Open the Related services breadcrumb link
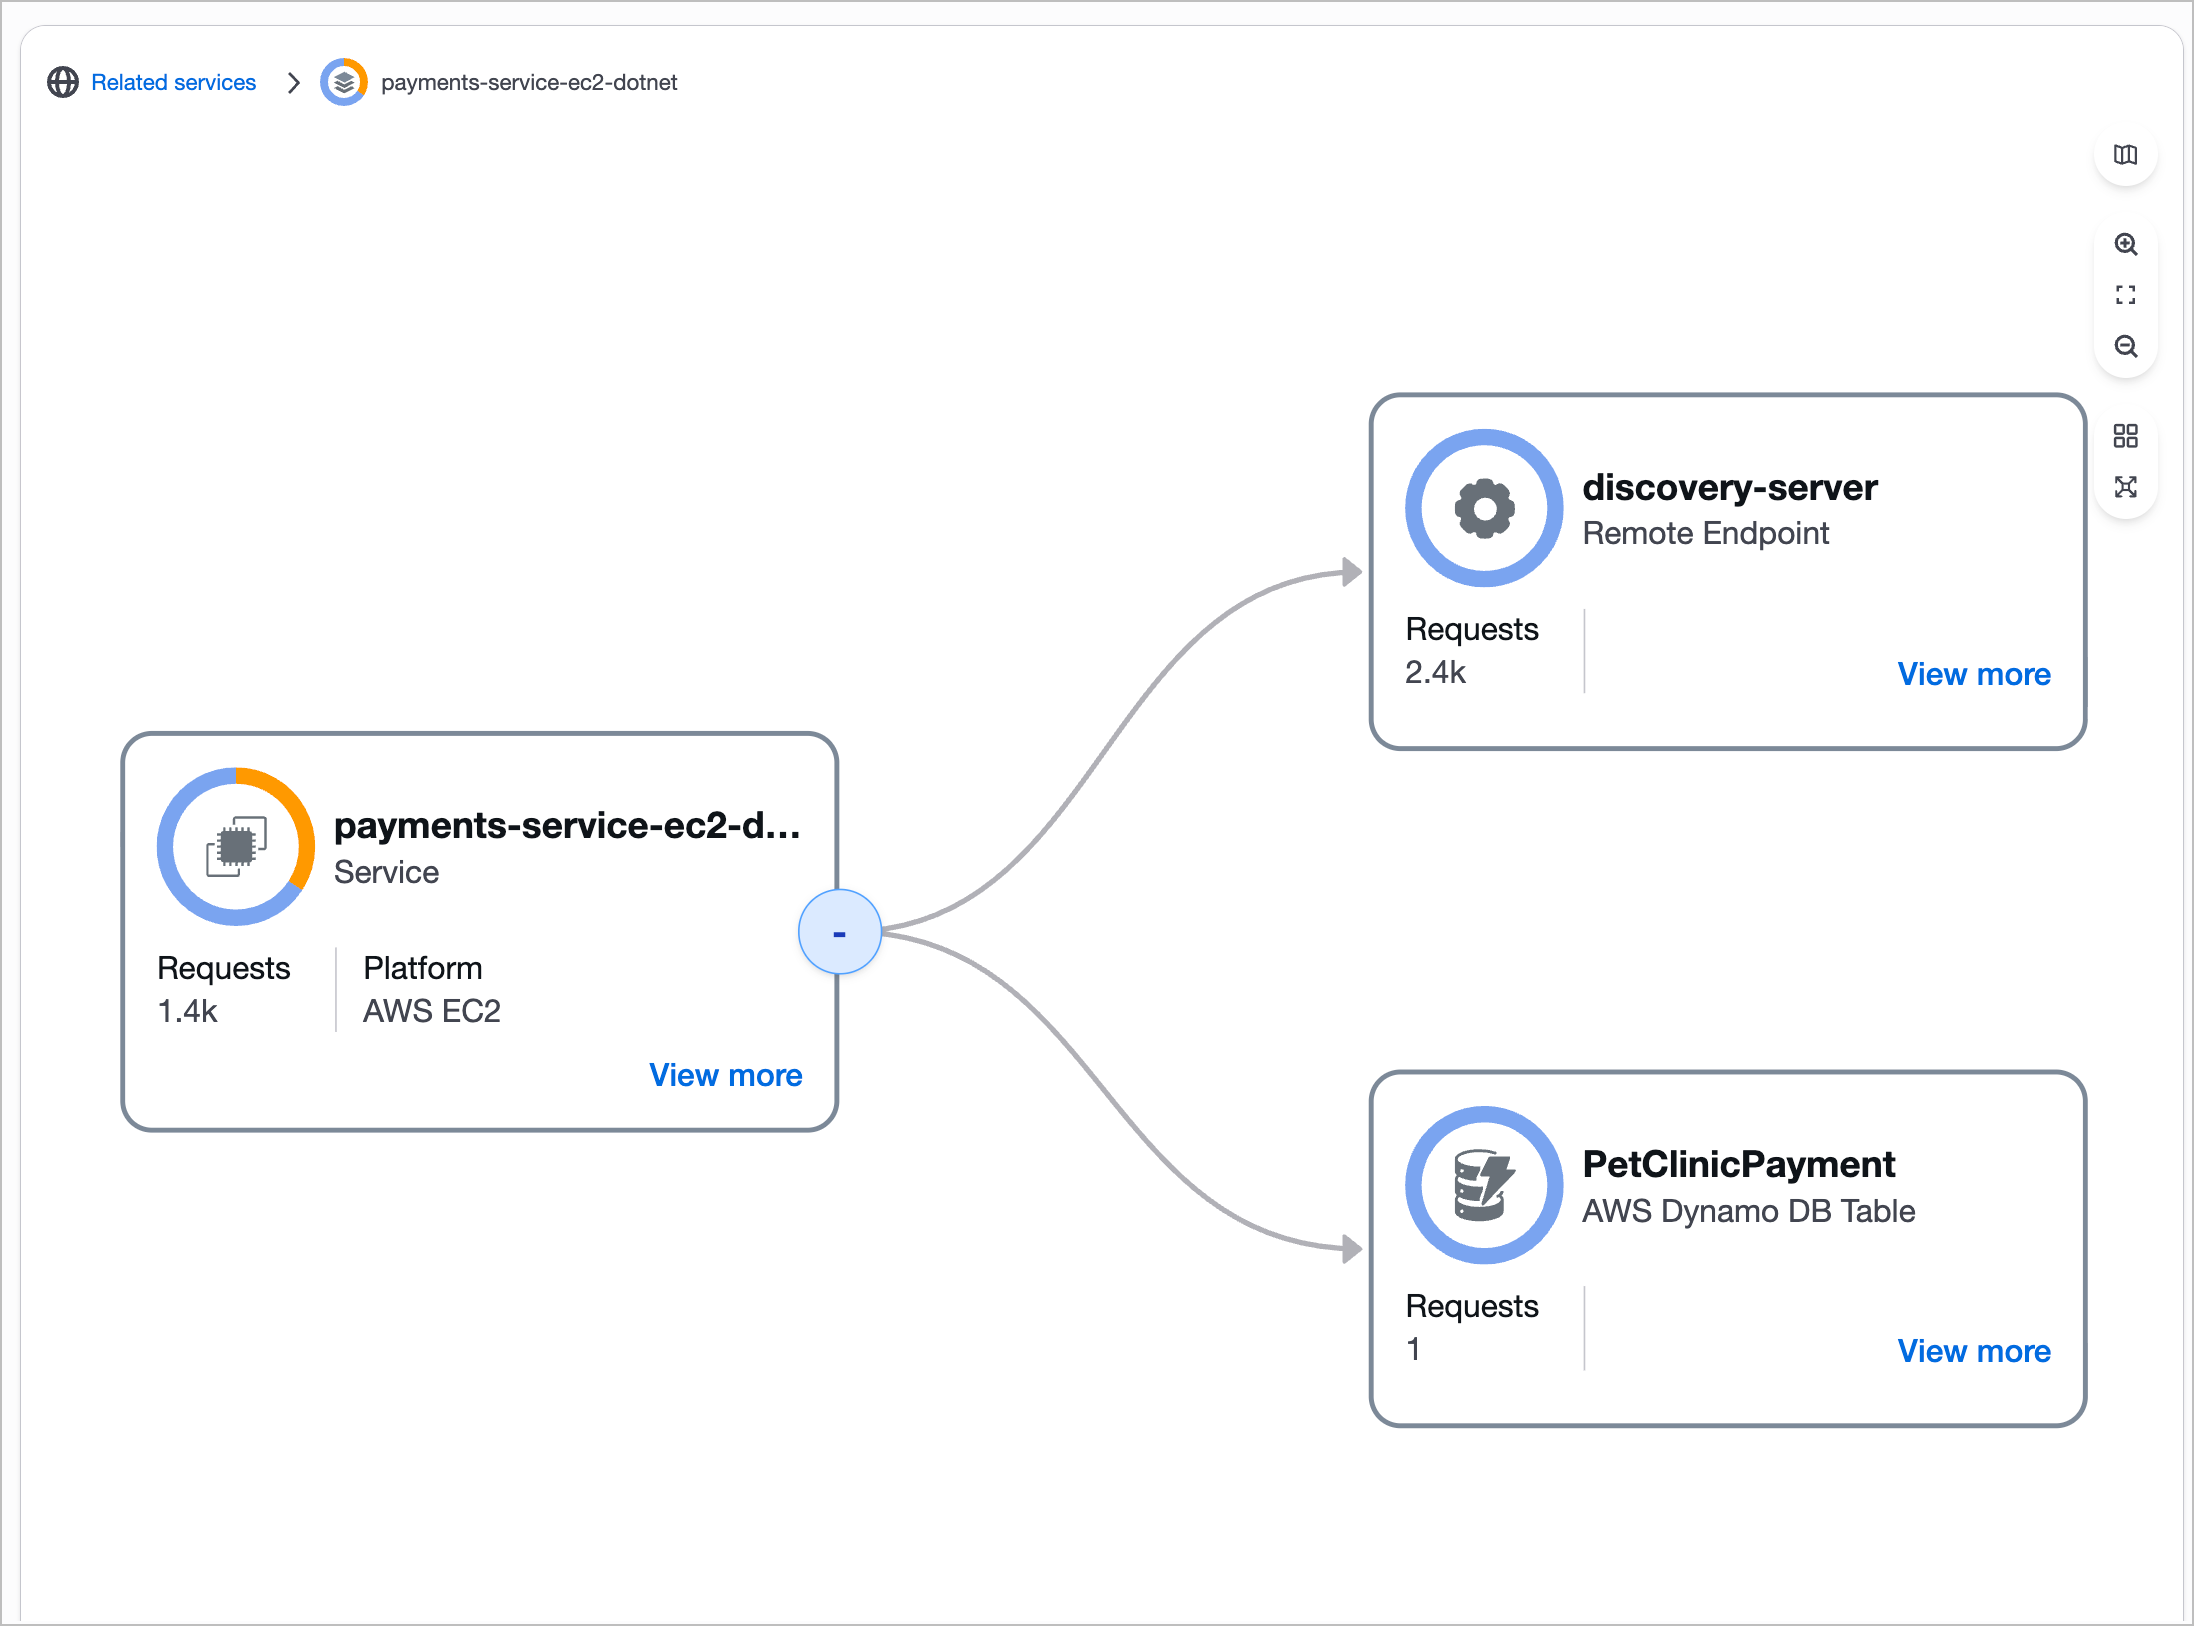Screen dimensions: 2194x1626 pyautogui.click(x=173, y=82)
